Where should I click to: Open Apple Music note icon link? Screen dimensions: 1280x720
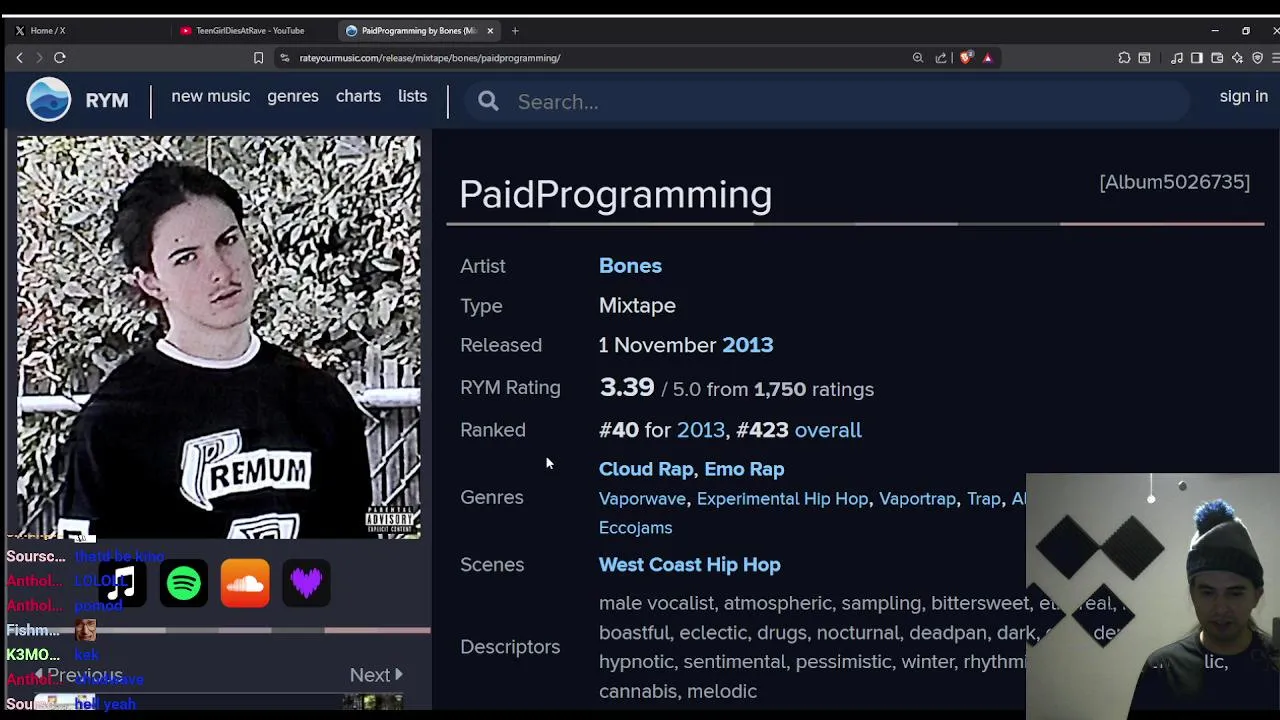pos(122,583)
